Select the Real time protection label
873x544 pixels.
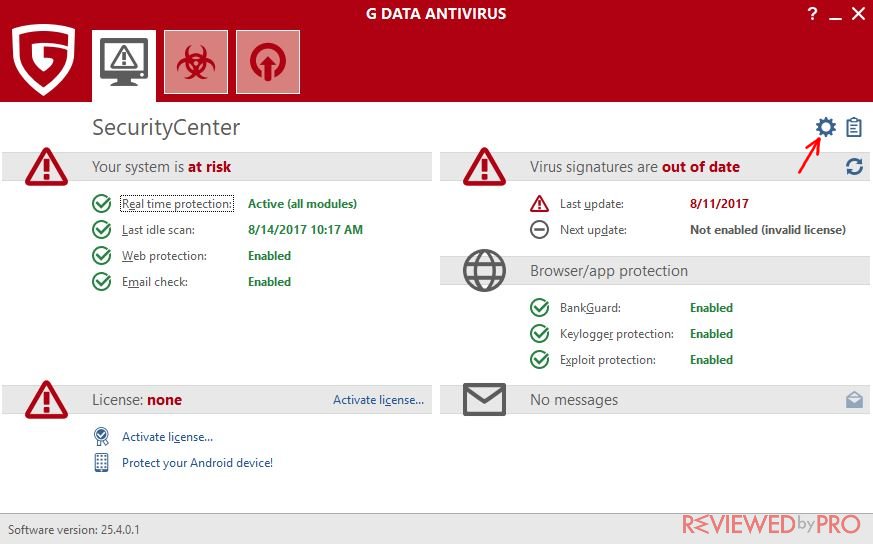(177, 204)
